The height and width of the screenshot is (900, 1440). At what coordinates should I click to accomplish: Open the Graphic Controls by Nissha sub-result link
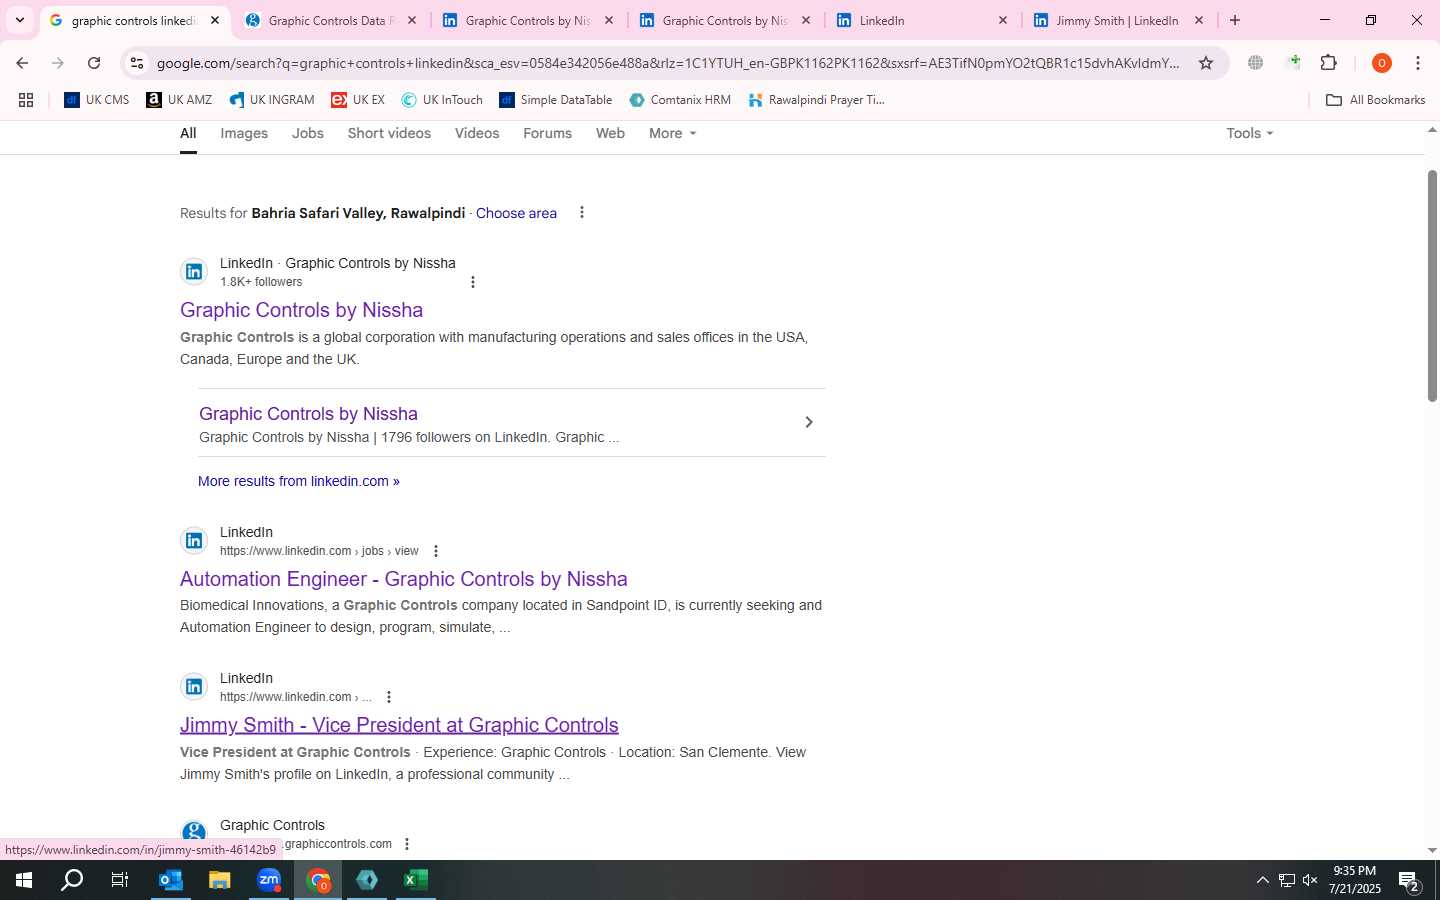[308, 414]
